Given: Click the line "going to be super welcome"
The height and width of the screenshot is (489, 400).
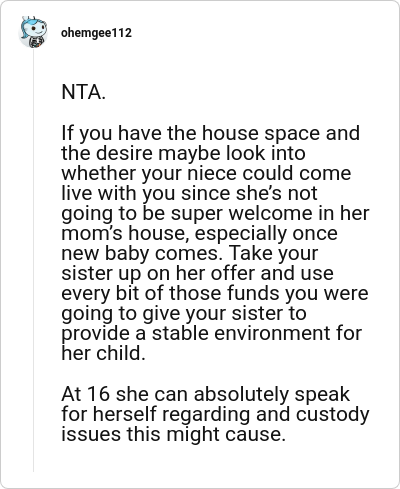Looking at the screenshot, I should click(x=215, y=213).
